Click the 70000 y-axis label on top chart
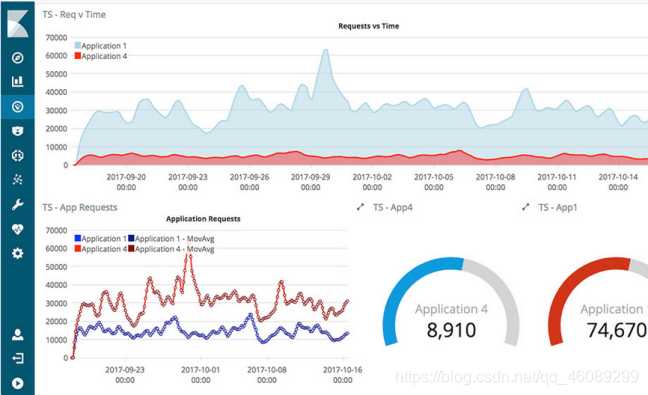 56,38
